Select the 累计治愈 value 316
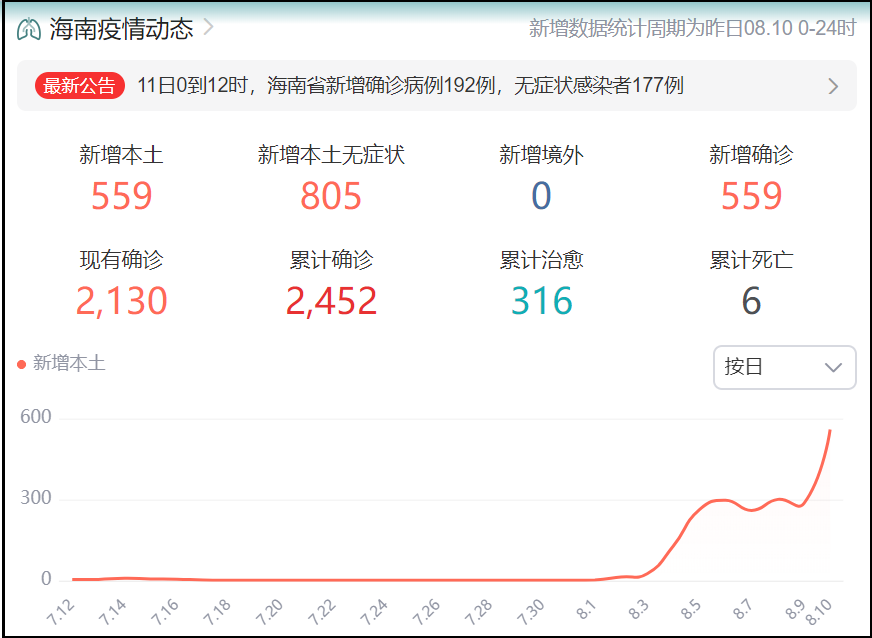The image size is (872, 638). click(541, 301)
